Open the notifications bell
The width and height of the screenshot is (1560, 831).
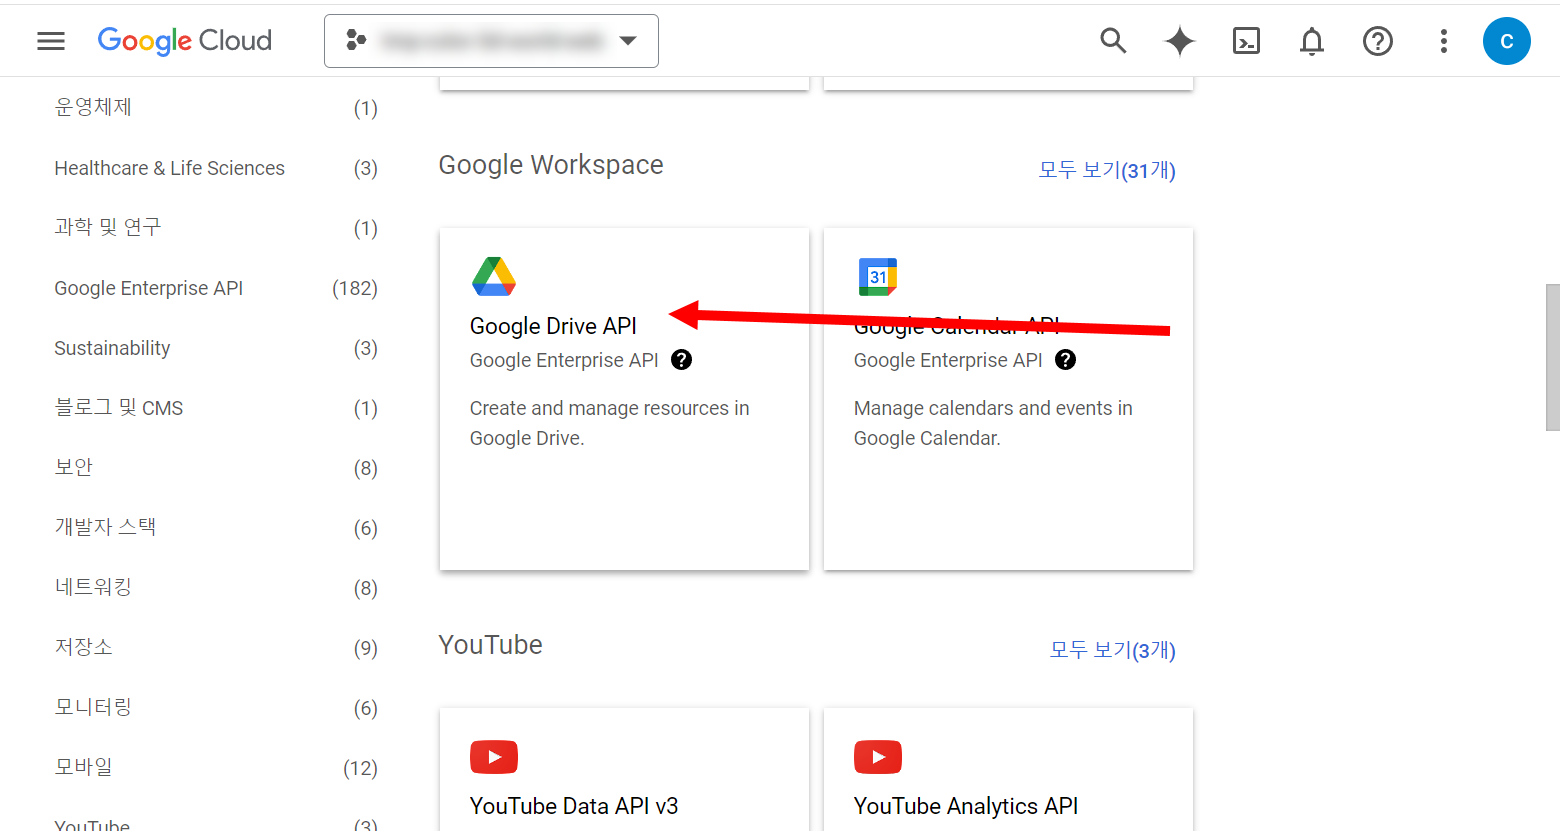pyautogui.click(x=1312, y=41)
